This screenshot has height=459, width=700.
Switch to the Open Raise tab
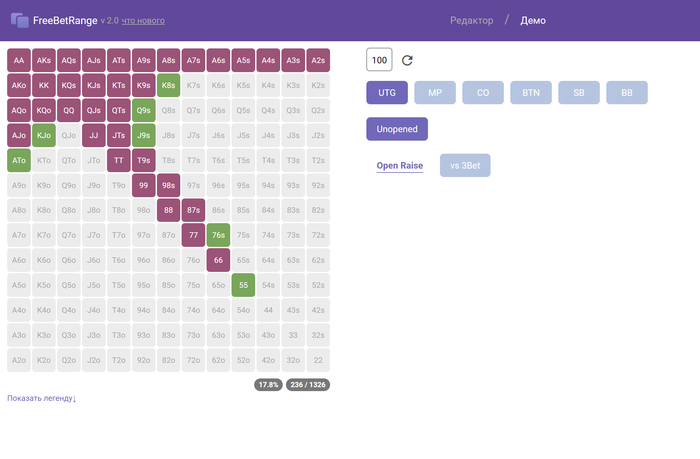pyautogui.click(x=400, y=166)
